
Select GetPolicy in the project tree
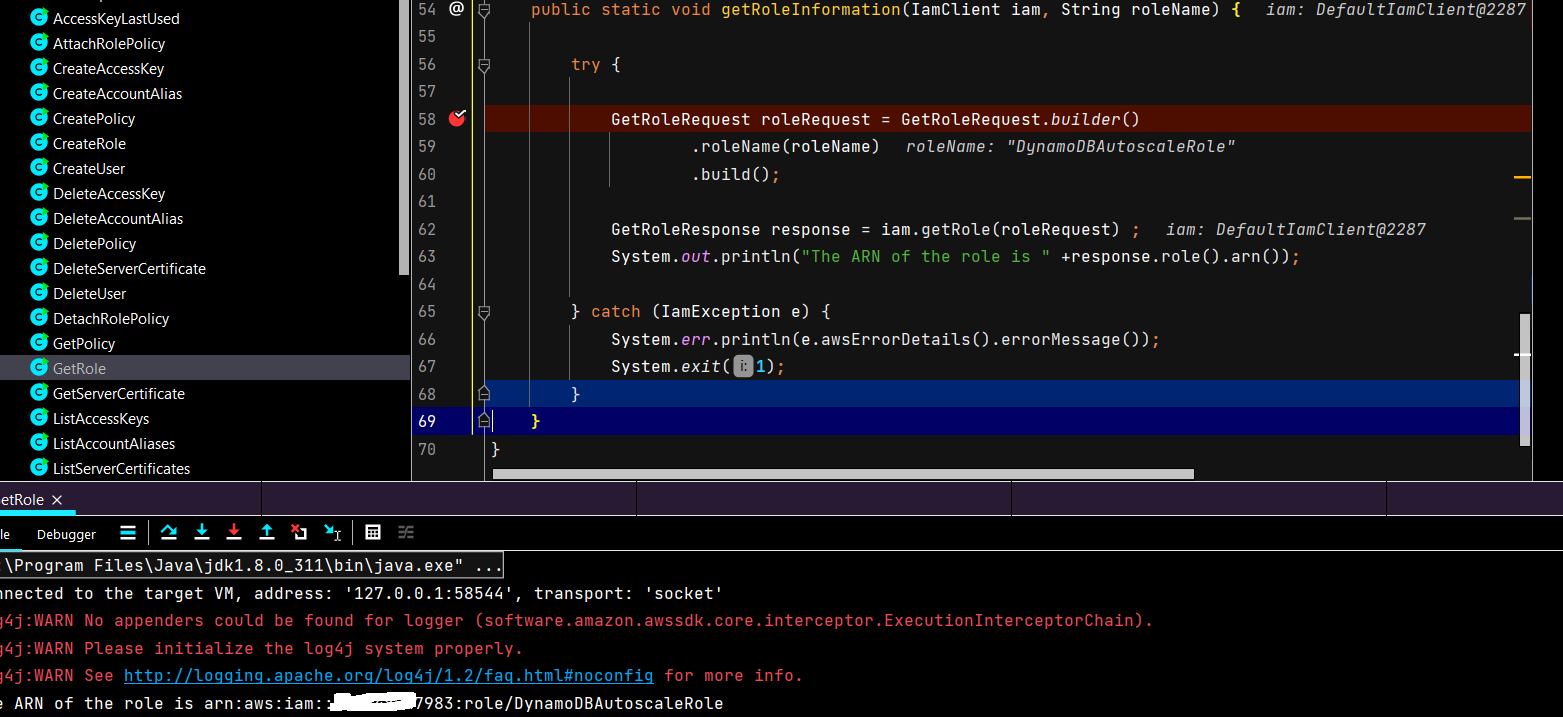(x=84, y=343)
